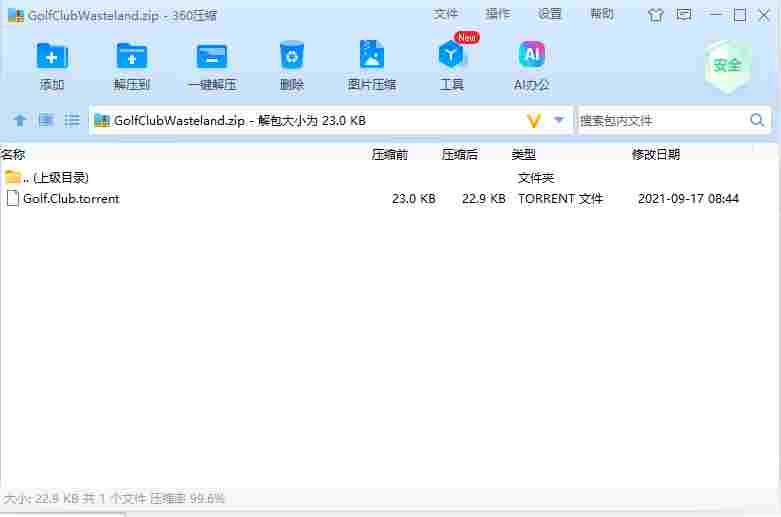The width and height of the screenshot is (781, 517).
Task: Click the skin (shirt) icon in the title bar
Action: pos(655,15)
